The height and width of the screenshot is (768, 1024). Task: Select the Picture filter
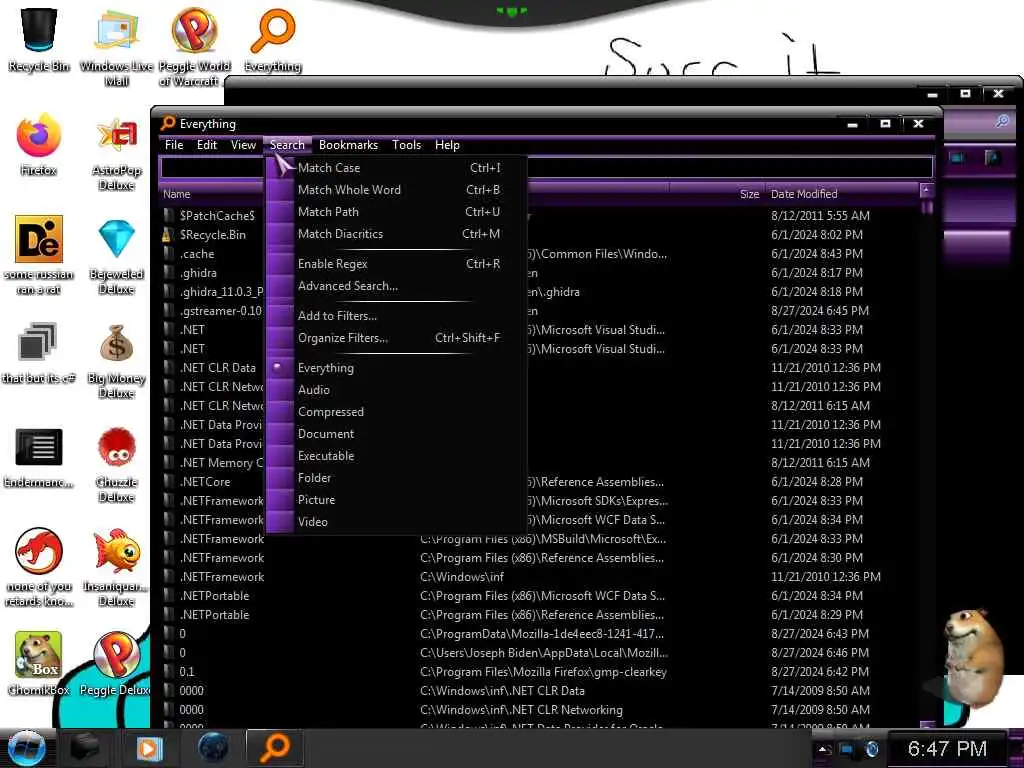pyautogui.click(x=398, y=500)
